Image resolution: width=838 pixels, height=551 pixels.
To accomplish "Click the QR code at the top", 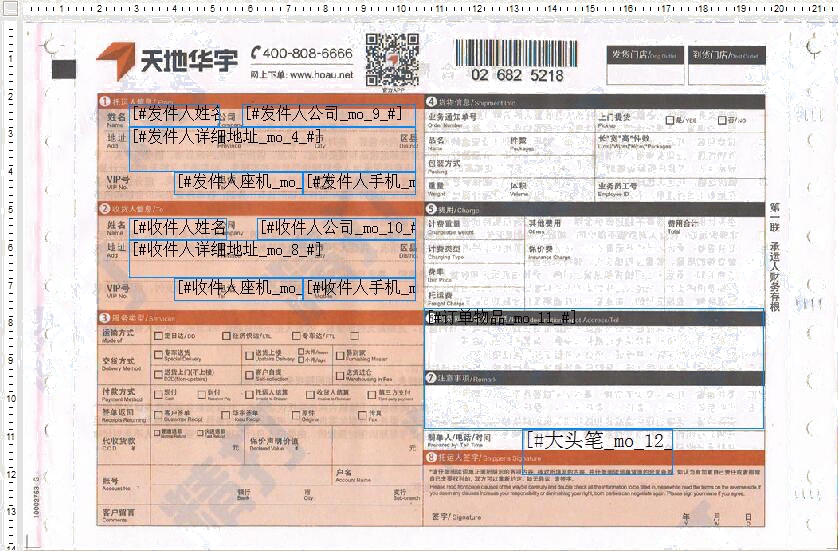I will coord(391,58).
